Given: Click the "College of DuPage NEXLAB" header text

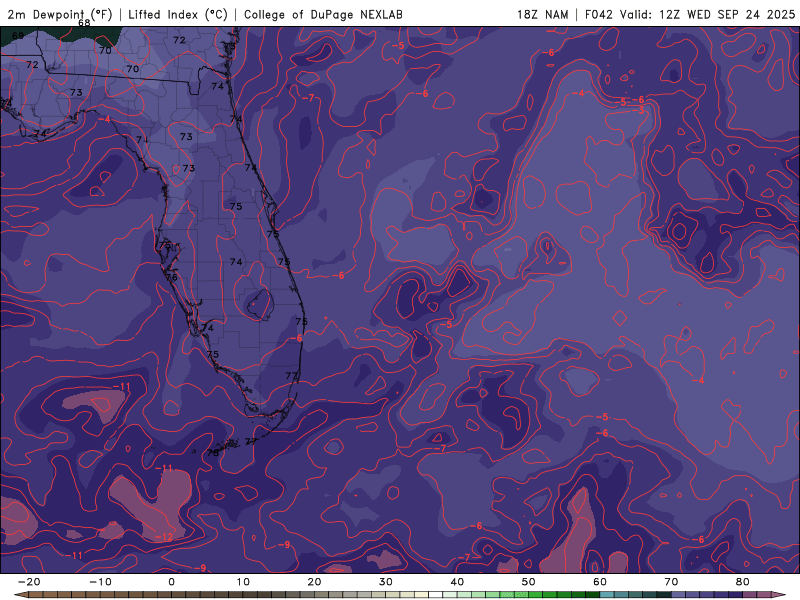Looking at the screenshot, I should click(x=323, y=14).
